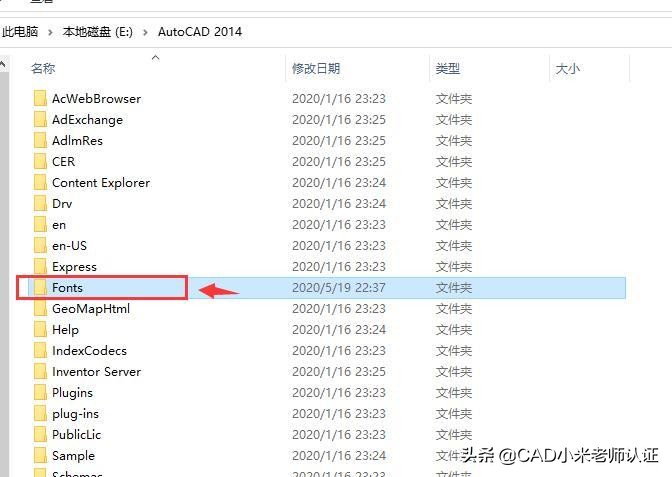Screen dimensions: 672x477
Task: Select the CER folder icon
Action: tap(40, 161)
